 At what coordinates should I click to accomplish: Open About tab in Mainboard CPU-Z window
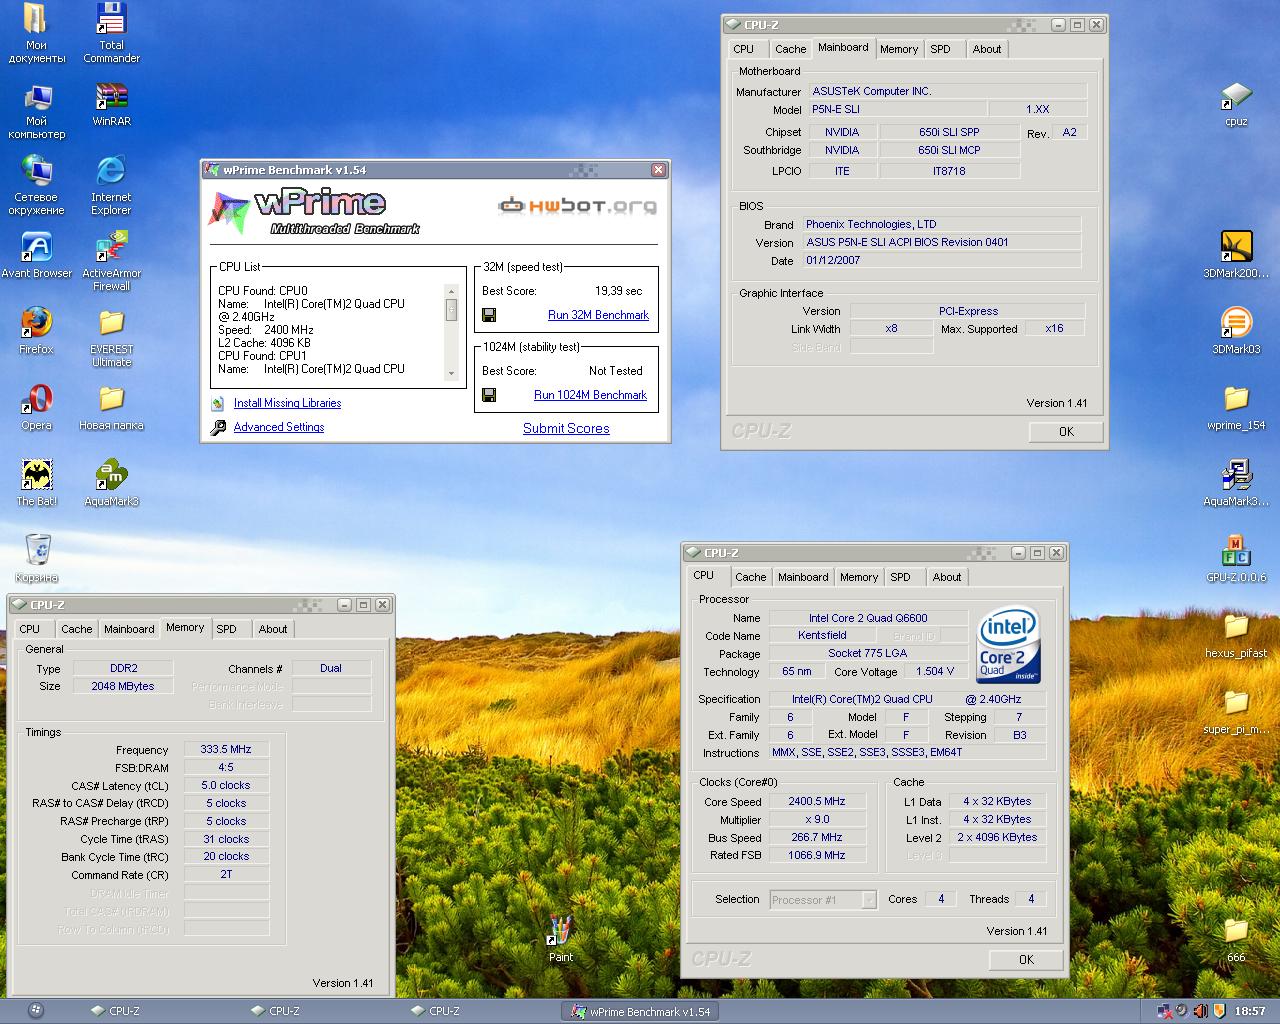pos(987,49)
